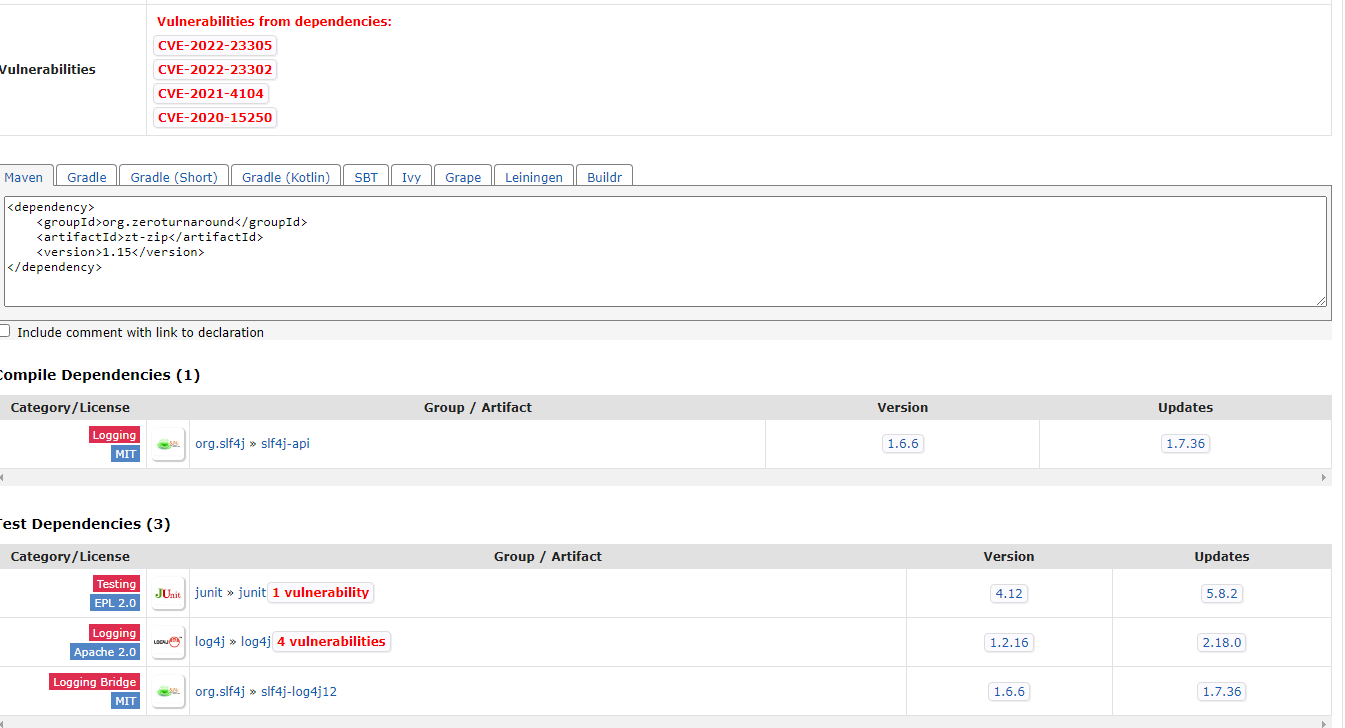
Task: Open the slf4j-api artifact link
Action: (x=285, y=443)
